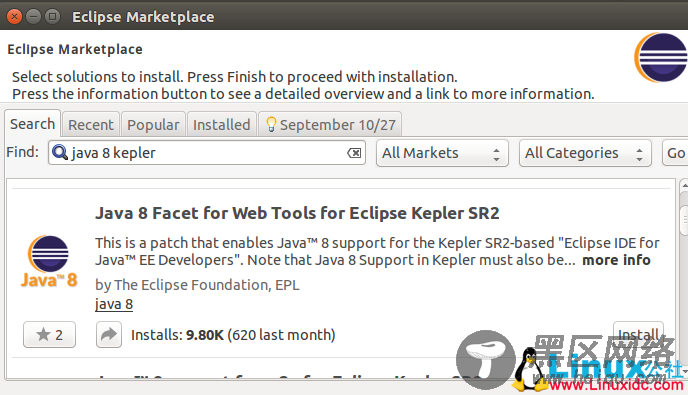Open the All Categories dropdown
This screenshot has width=688, height=395.
coord(585,153)
